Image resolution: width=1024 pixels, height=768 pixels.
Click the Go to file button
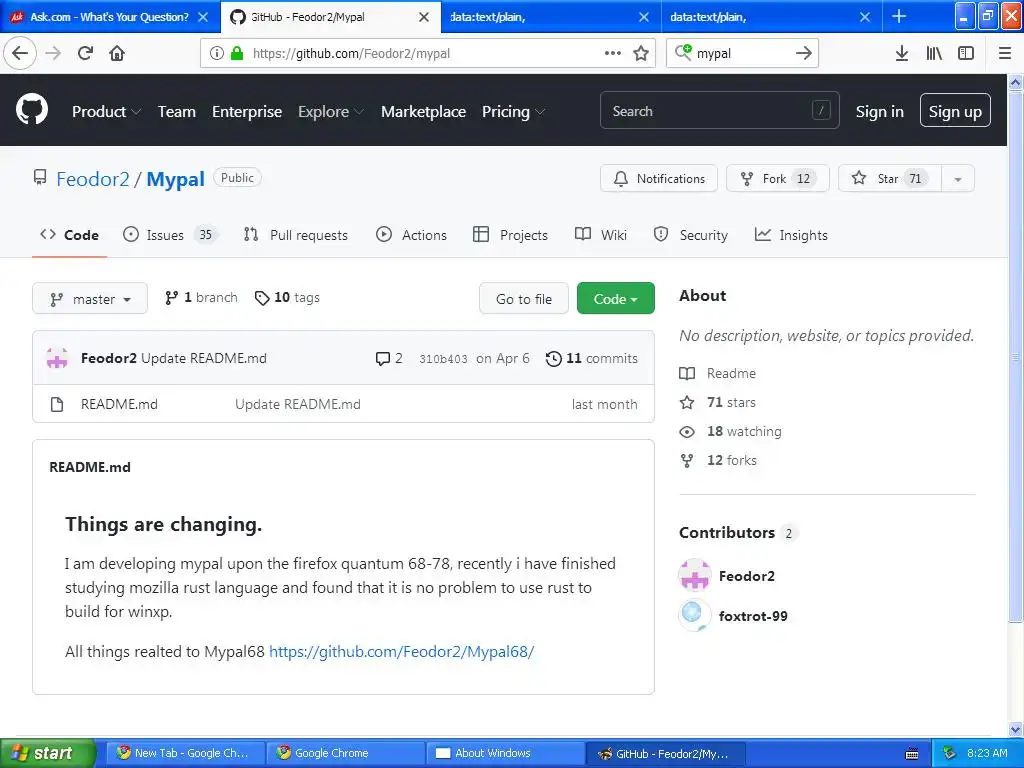point(524,298)
